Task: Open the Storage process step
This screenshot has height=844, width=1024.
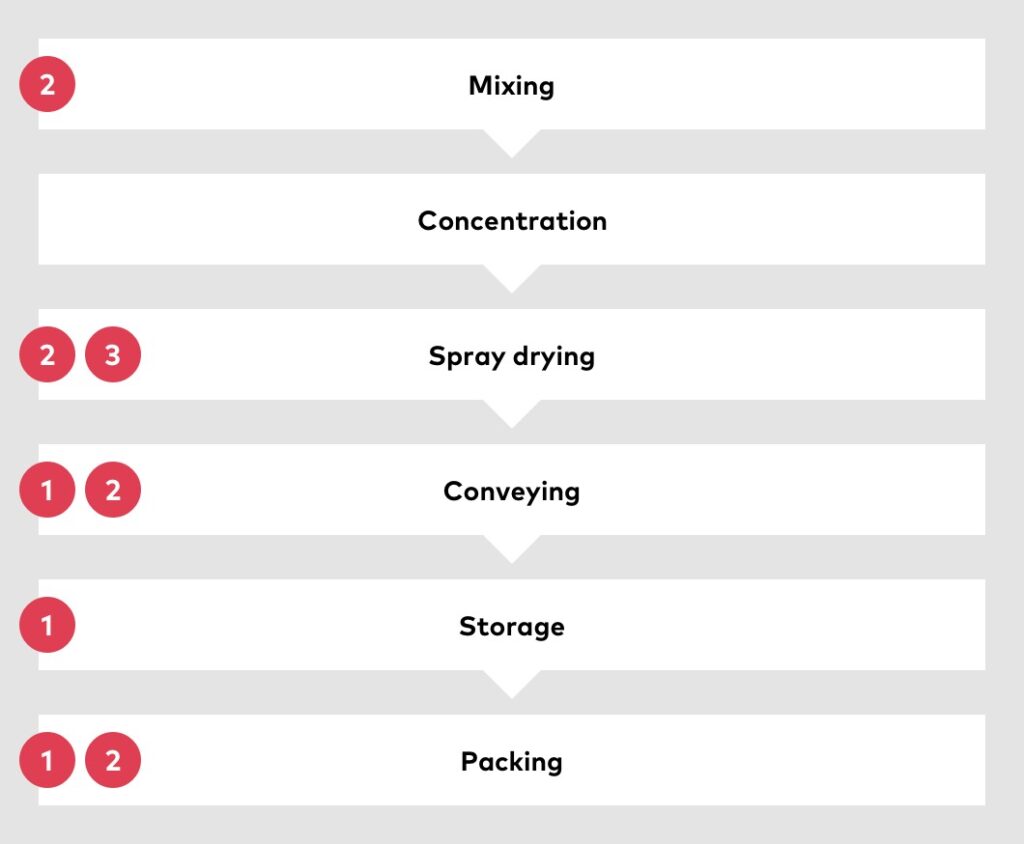Action: (511, 625)
